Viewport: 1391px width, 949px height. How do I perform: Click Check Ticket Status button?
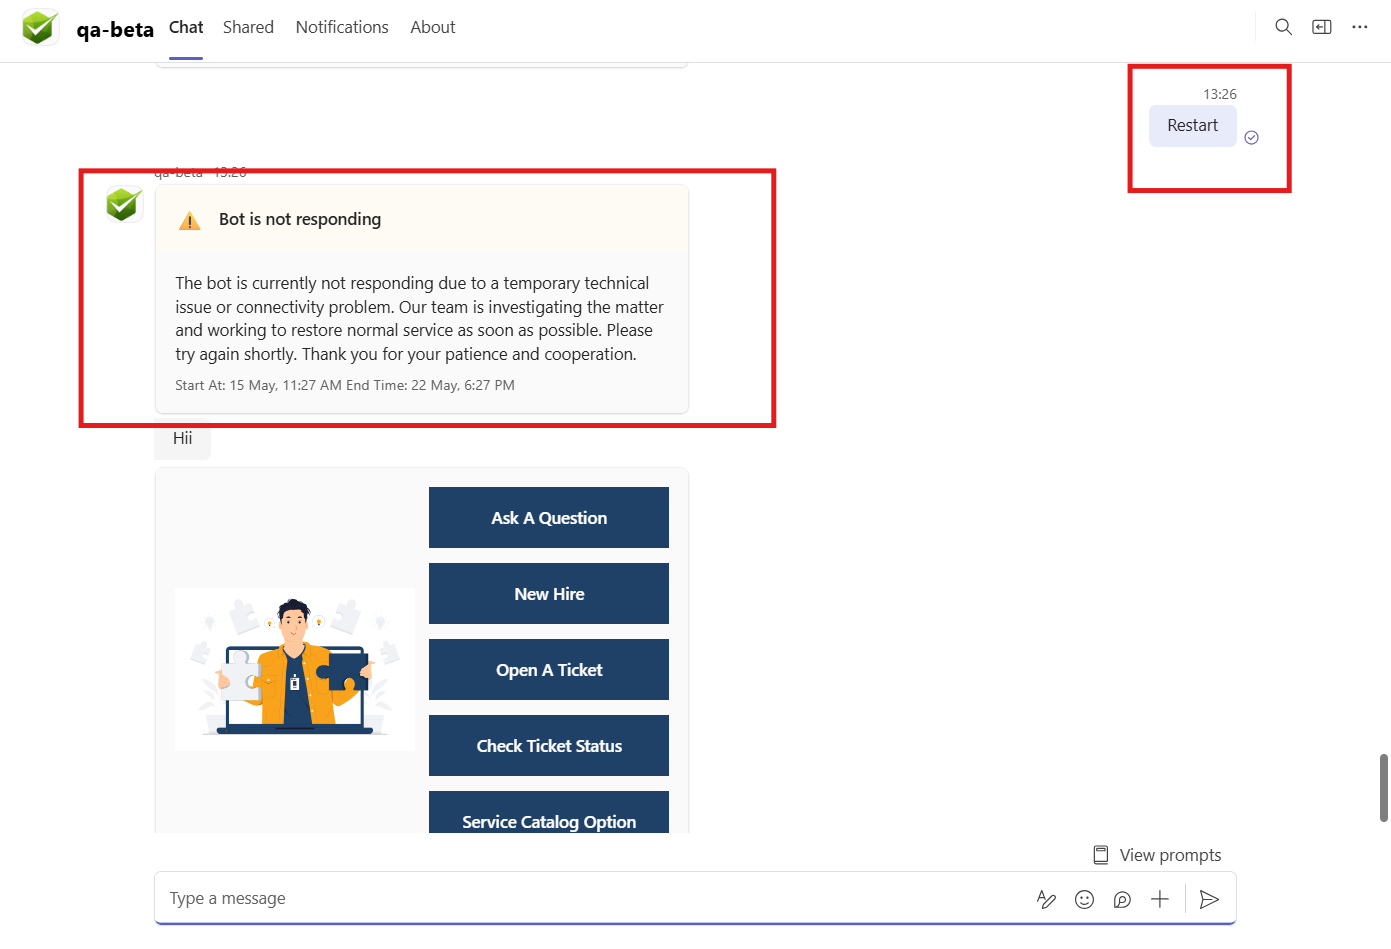(x=549, y=746)
